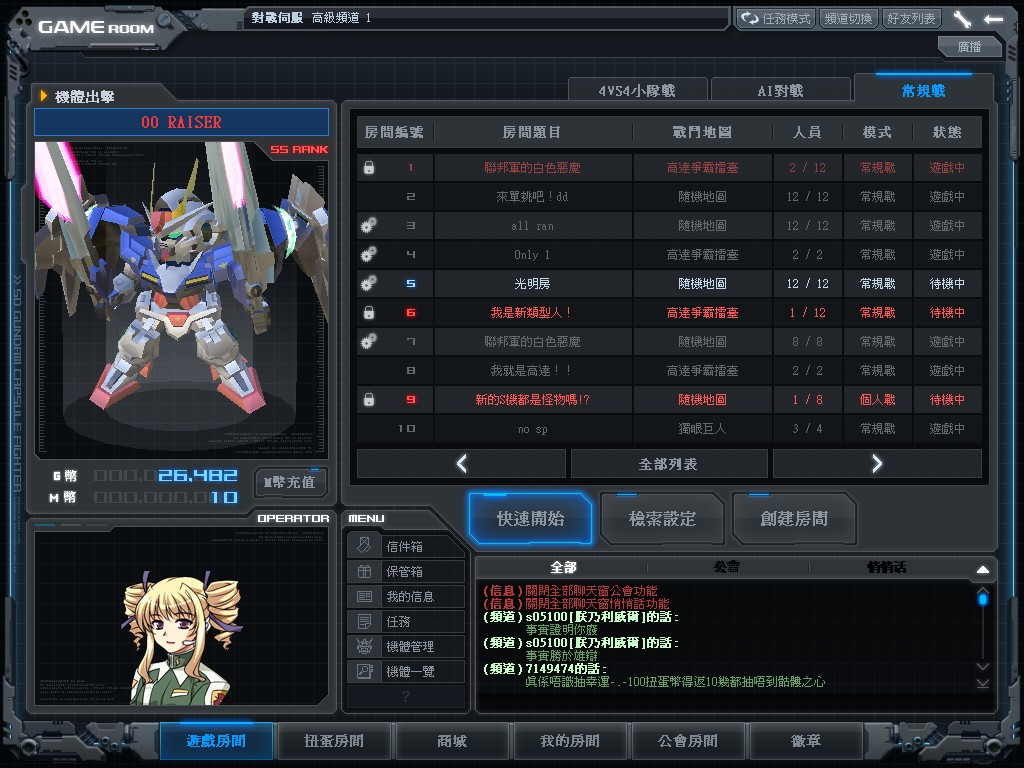Click the back arrow icon at top right
The width and height of the screenshot is (1024, 768).
pos(993,19)
